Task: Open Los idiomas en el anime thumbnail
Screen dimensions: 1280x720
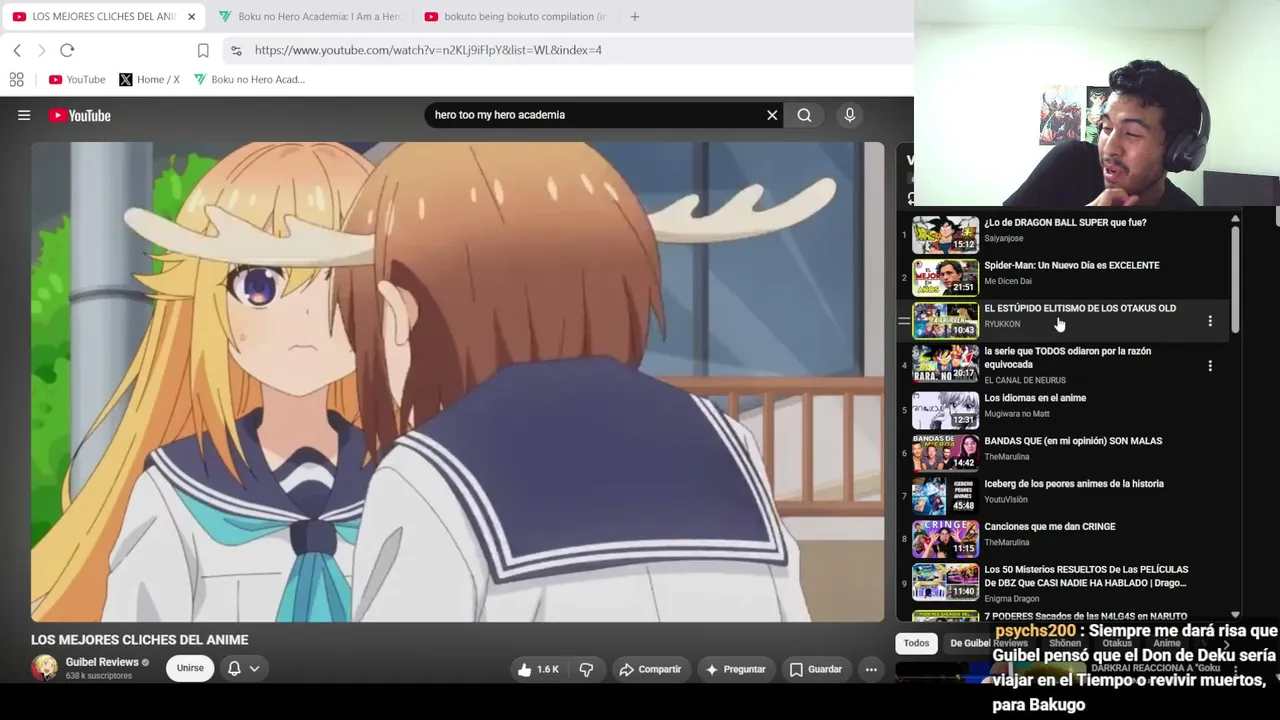Action: point(945,410)
